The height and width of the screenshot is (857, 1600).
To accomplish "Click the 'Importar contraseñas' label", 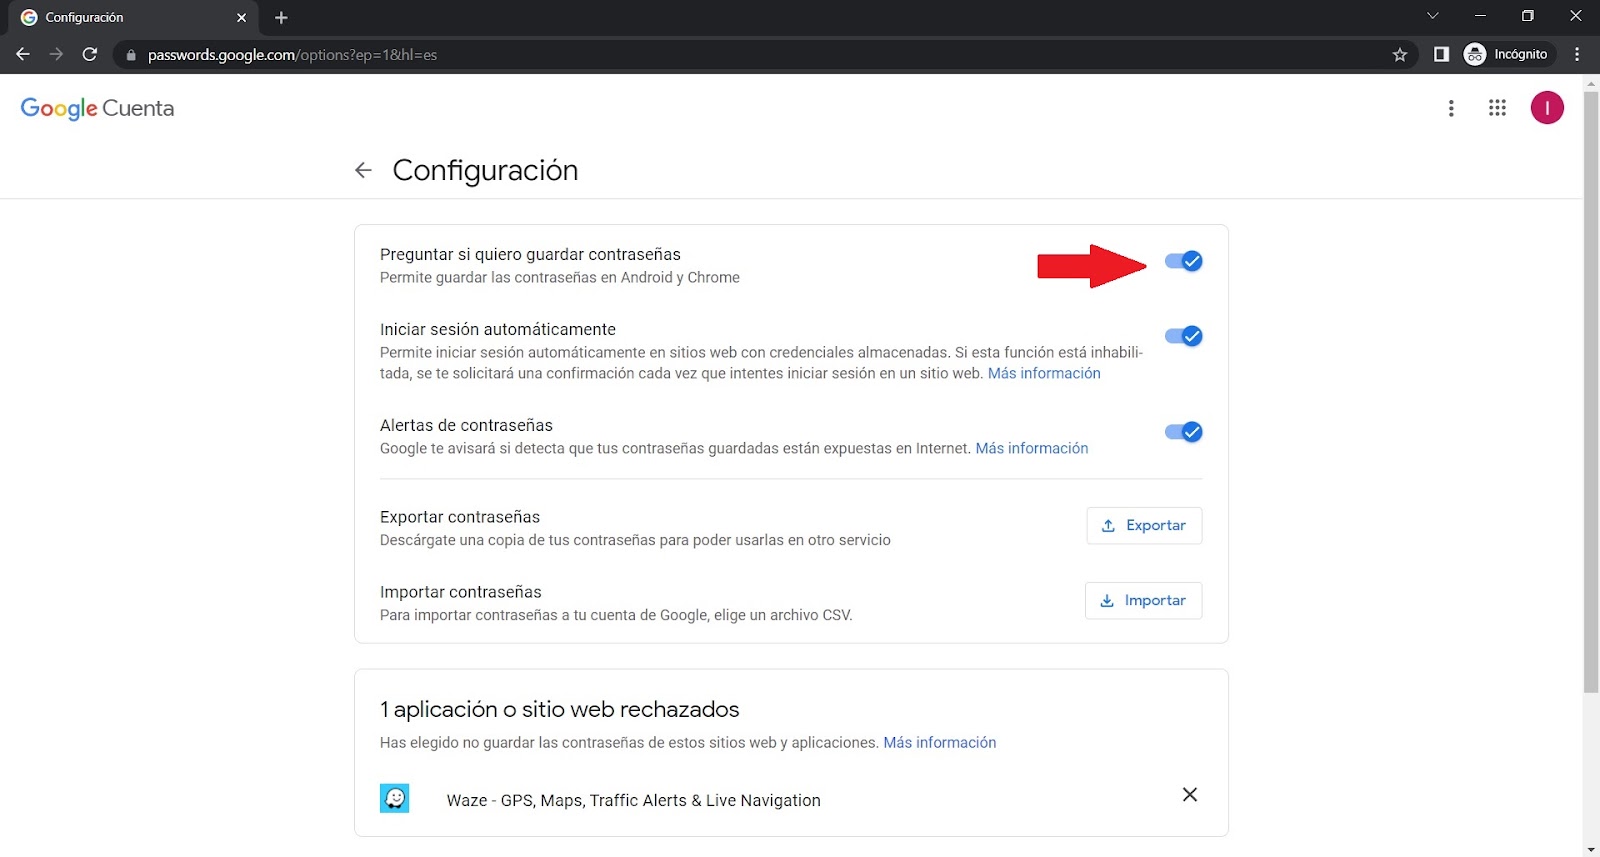I will (461, 592).
